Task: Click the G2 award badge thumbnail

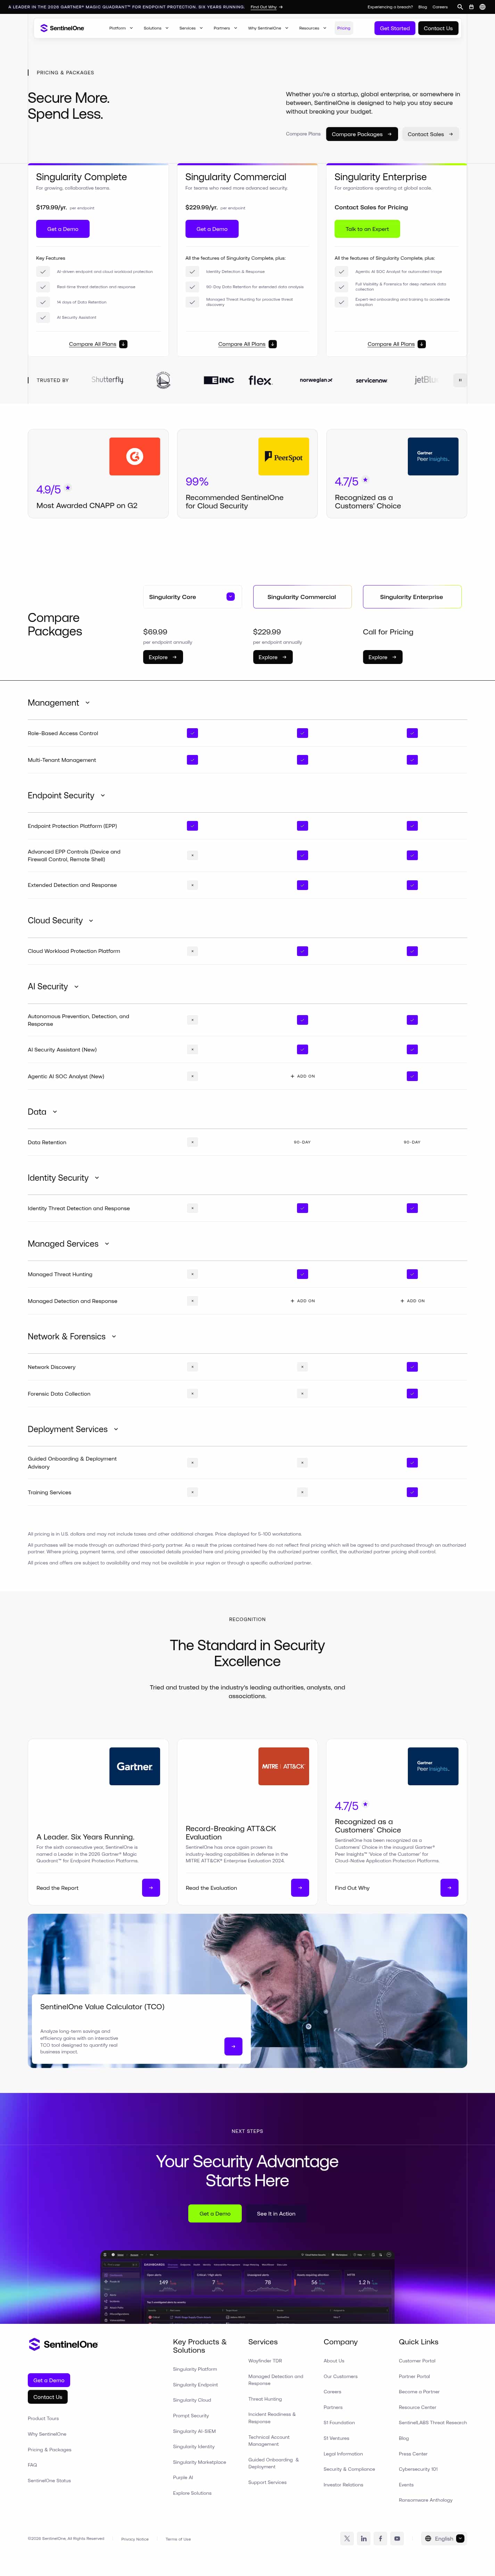Action: pyautogui.click(x=135, y=456)
